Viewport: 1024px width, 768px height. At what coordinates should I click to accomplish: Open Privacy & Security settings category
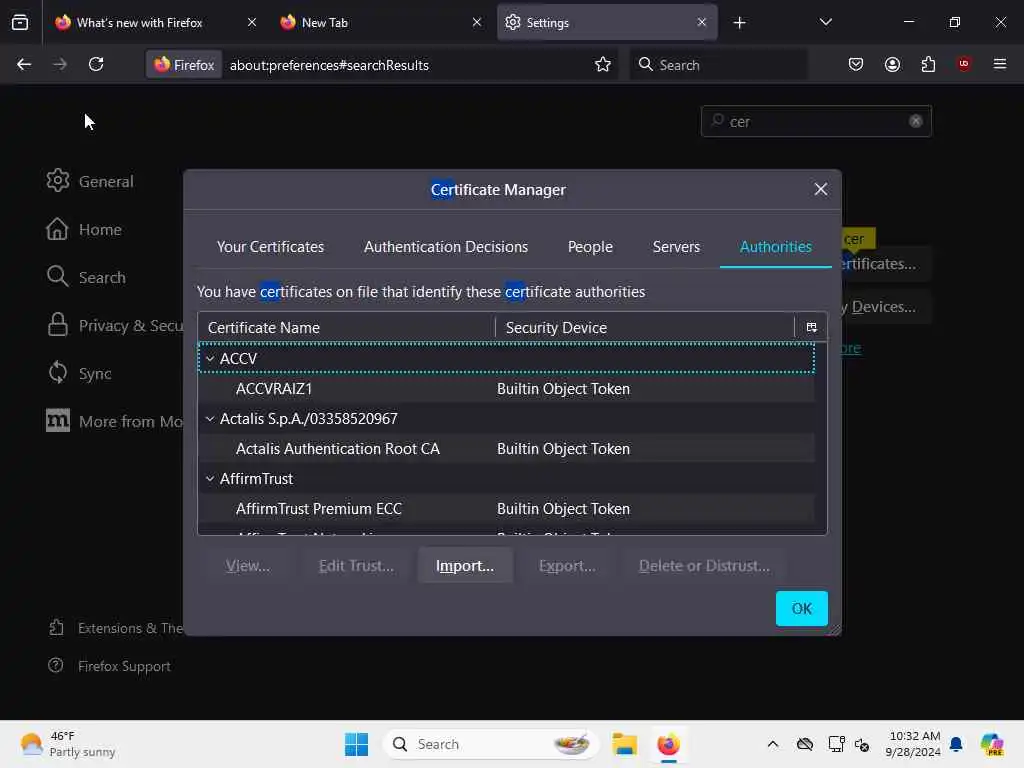114,325
